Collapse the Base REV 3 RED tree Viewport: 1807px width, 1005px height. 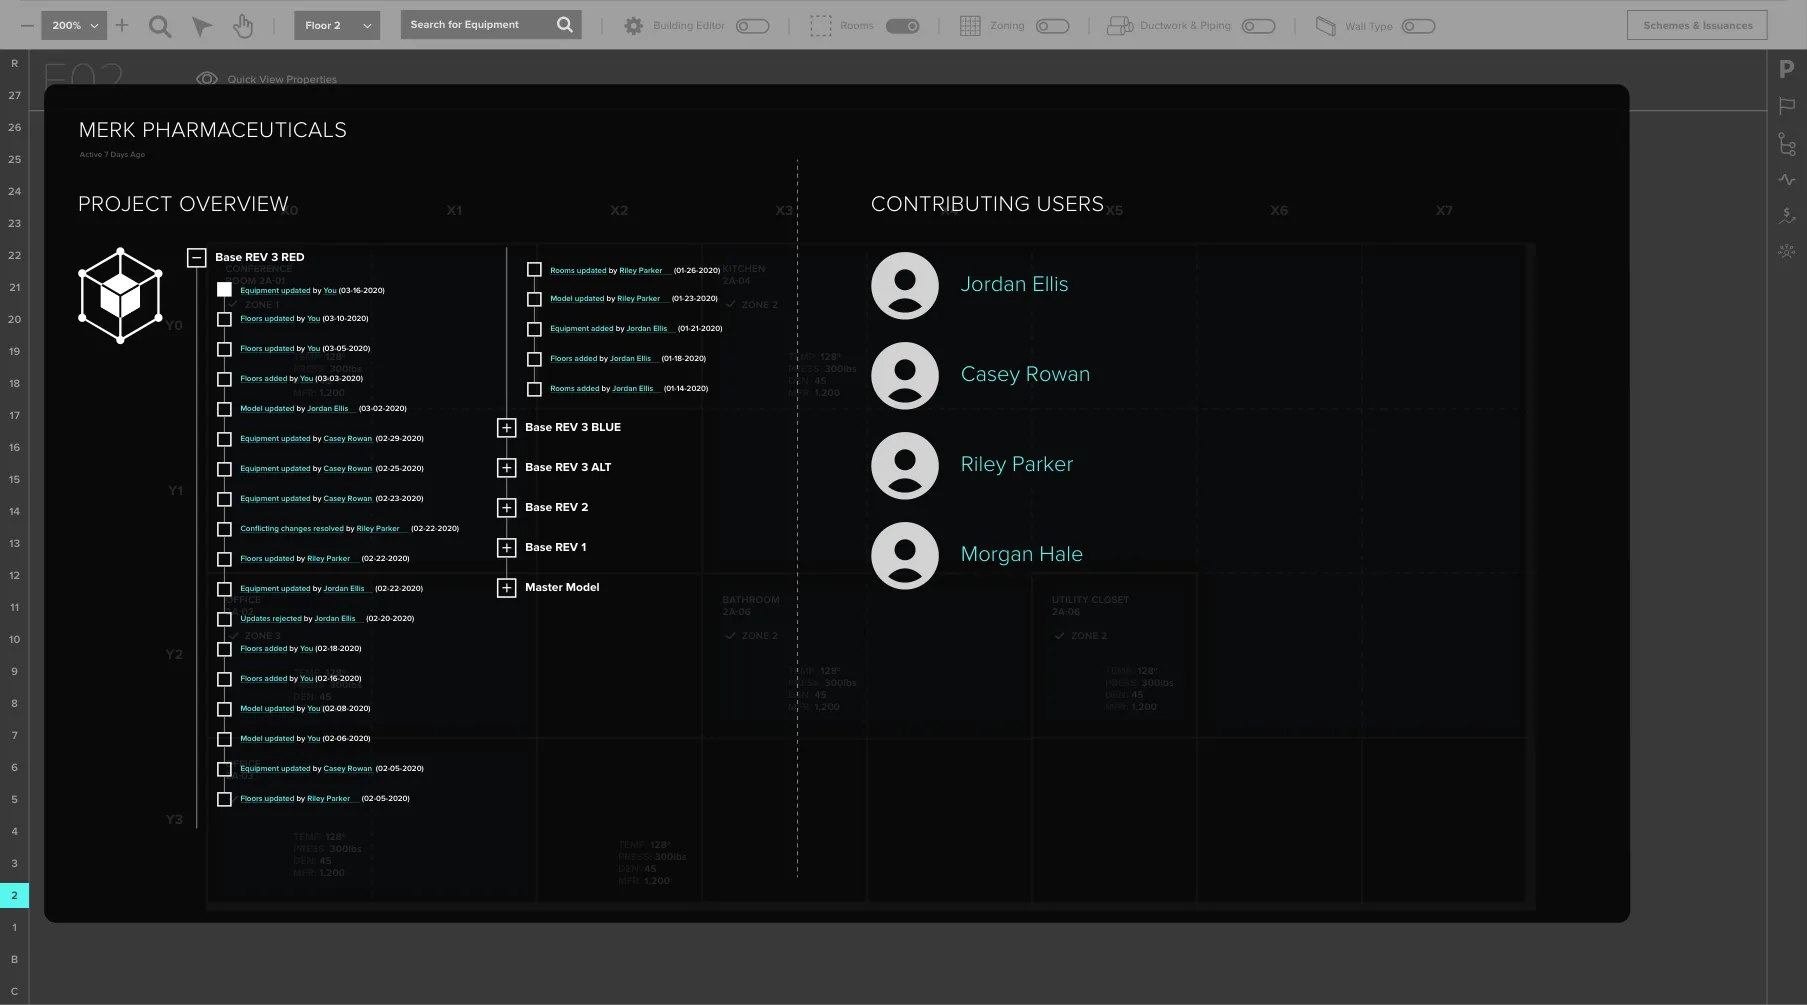197,258
